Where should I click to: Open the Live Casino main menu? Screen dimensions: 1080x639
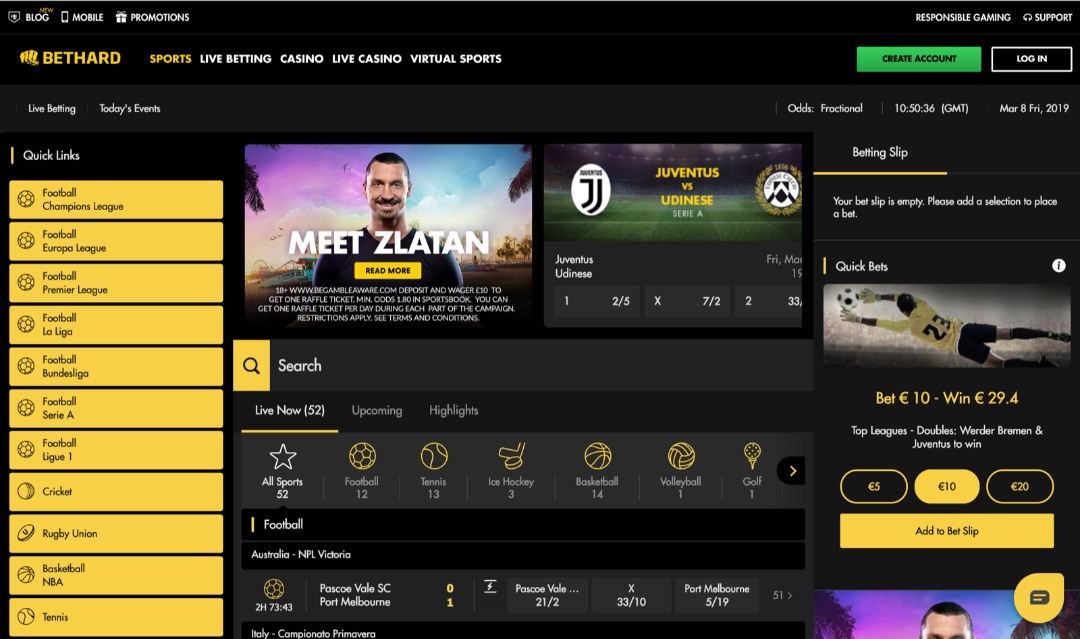[366, 59]
